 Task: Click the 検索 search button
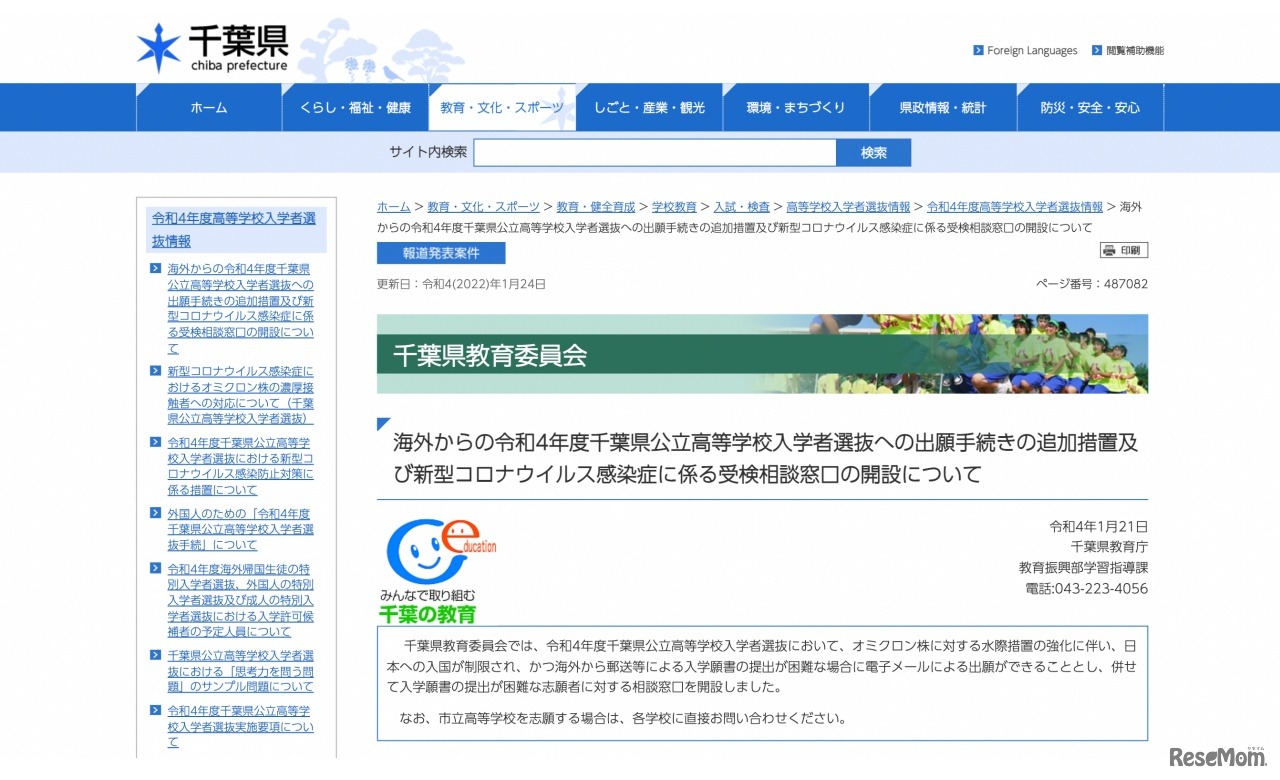[x=873, y=151]
